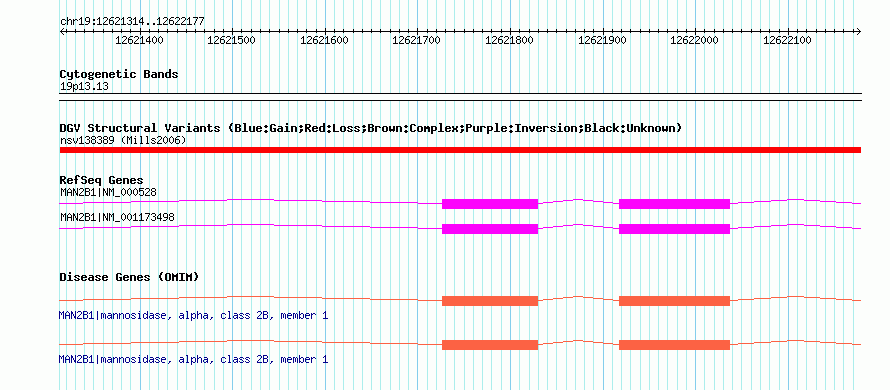Click the right arrow end of ruler
The height and width of the screenshot is (390, 890).
(x=859, y=31)
